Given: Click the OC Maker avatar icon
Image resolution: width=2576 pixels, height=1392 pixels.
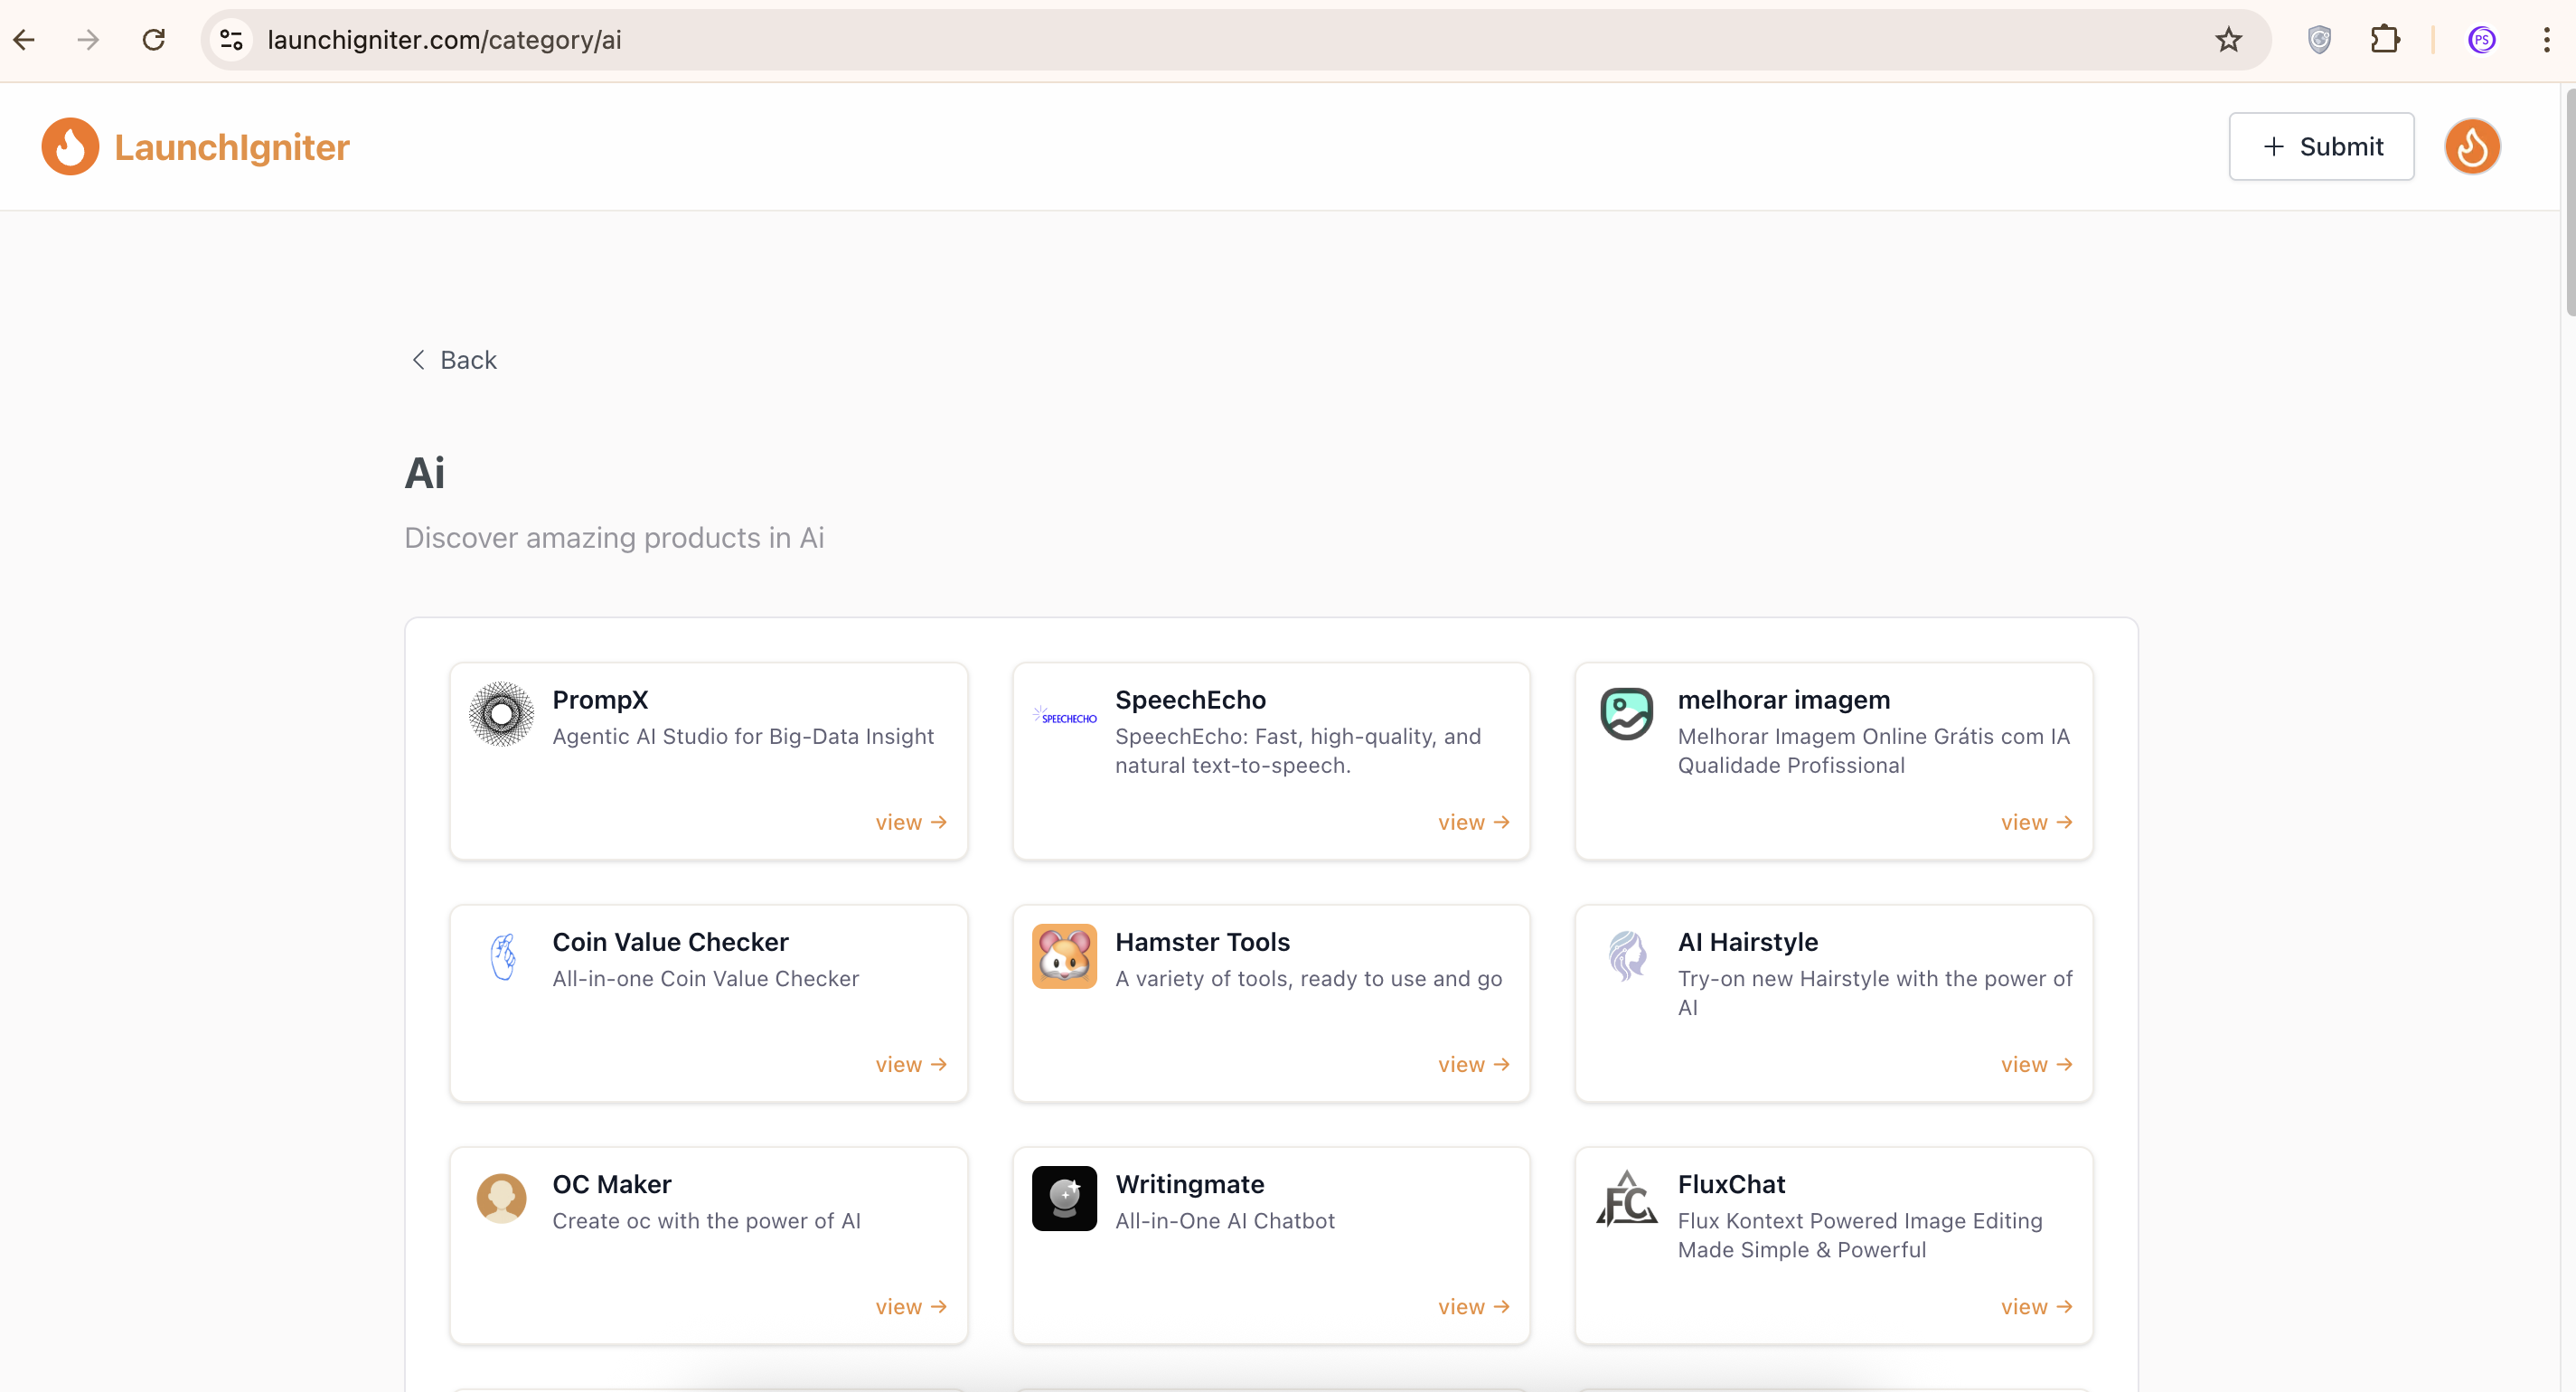Looking at the screenshot, I should click(x=501, y=1198).
